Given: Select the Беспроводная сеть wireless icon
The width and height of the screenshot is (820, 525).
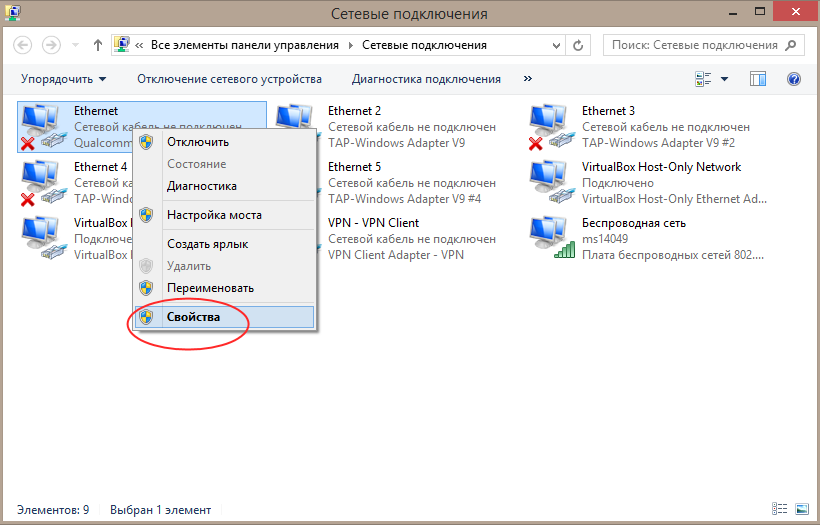Looking at the screenshot, I should (551, 238).
